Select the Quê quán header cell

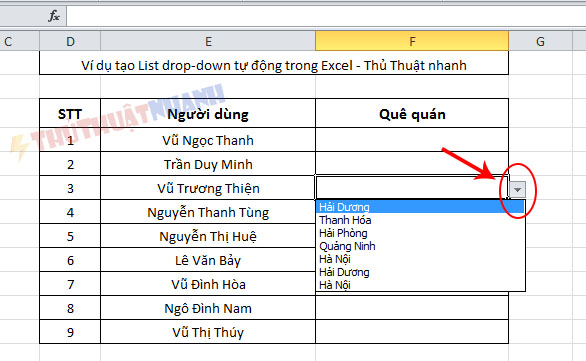tap(412, 114)
